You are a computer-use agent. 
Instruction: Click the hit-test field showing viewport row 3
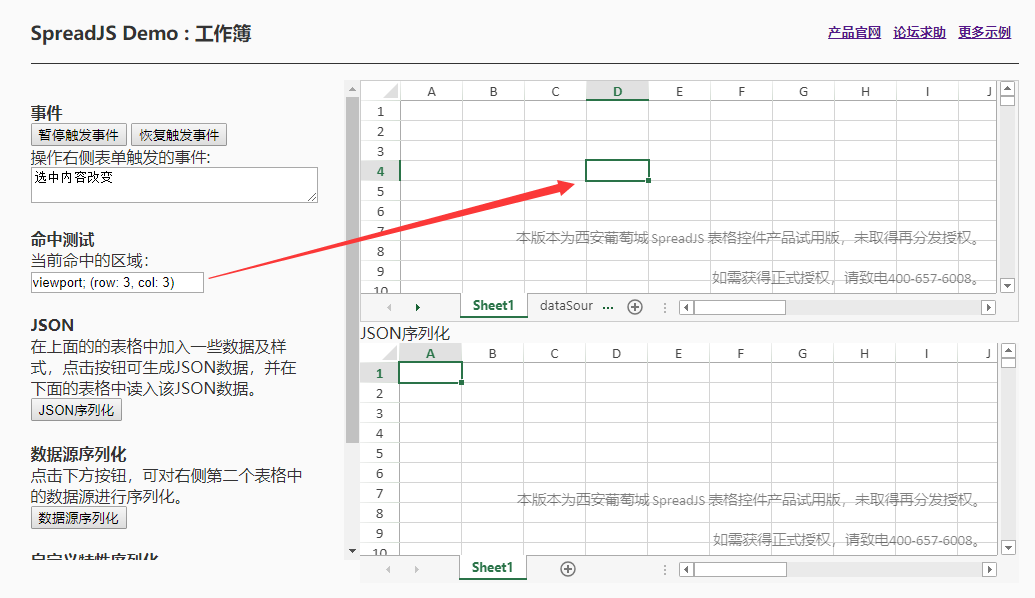[117, 282]
